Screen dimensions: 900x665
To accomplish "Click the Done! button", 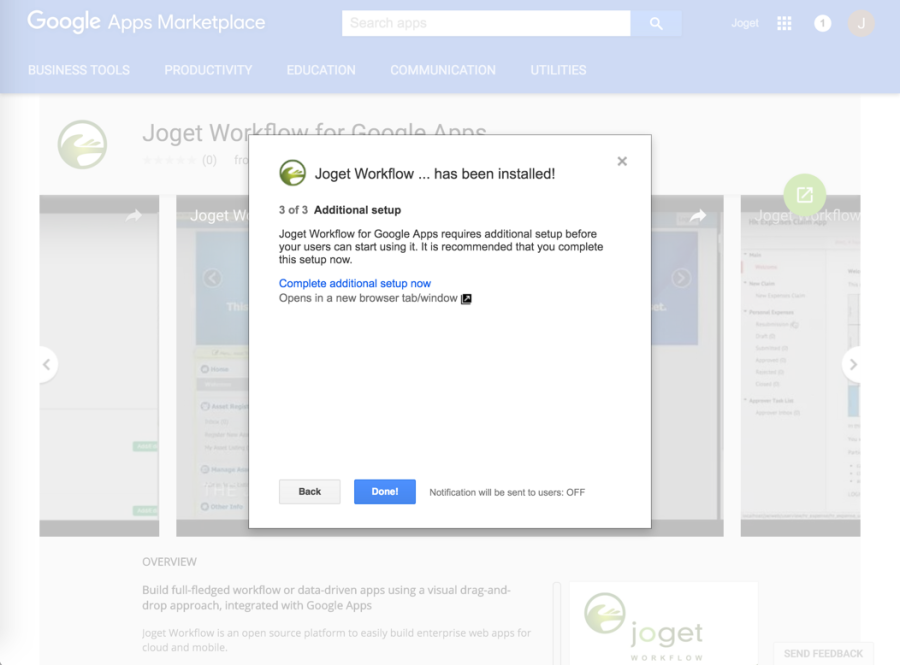I will pyautogui.click(x=385, y=492).
